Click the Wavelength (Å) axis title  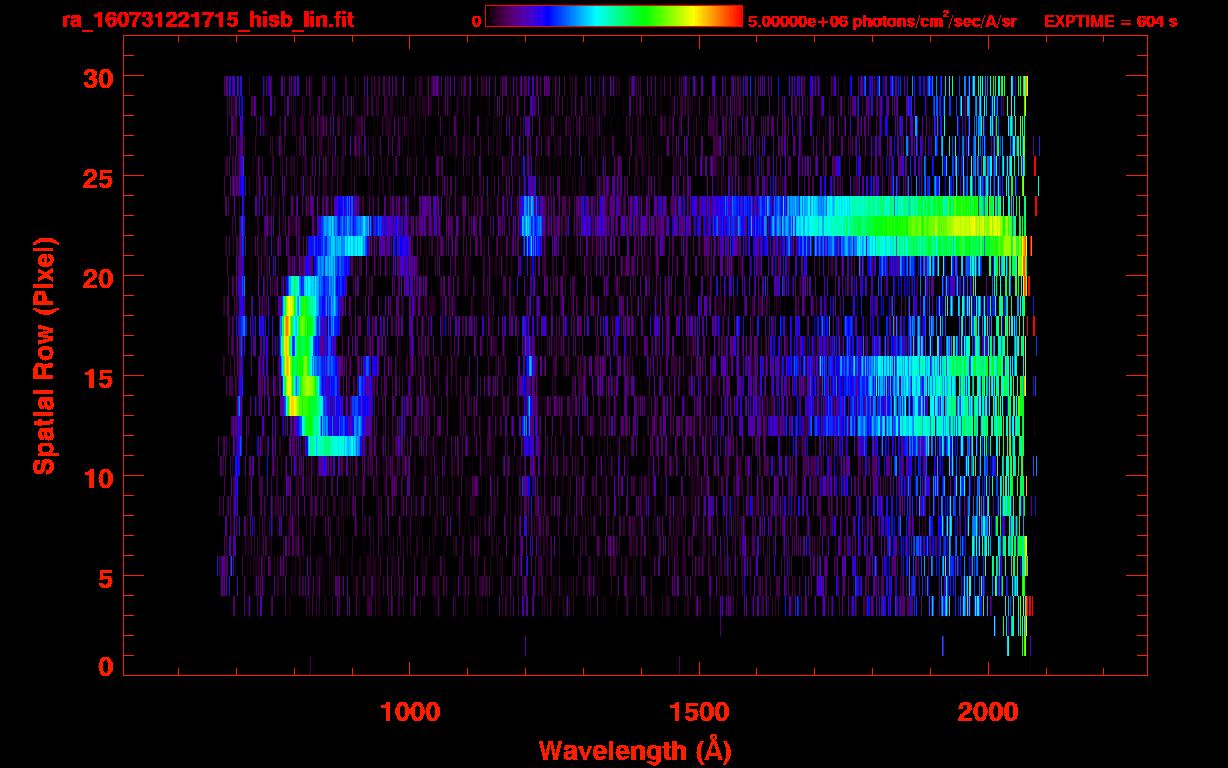636,750
